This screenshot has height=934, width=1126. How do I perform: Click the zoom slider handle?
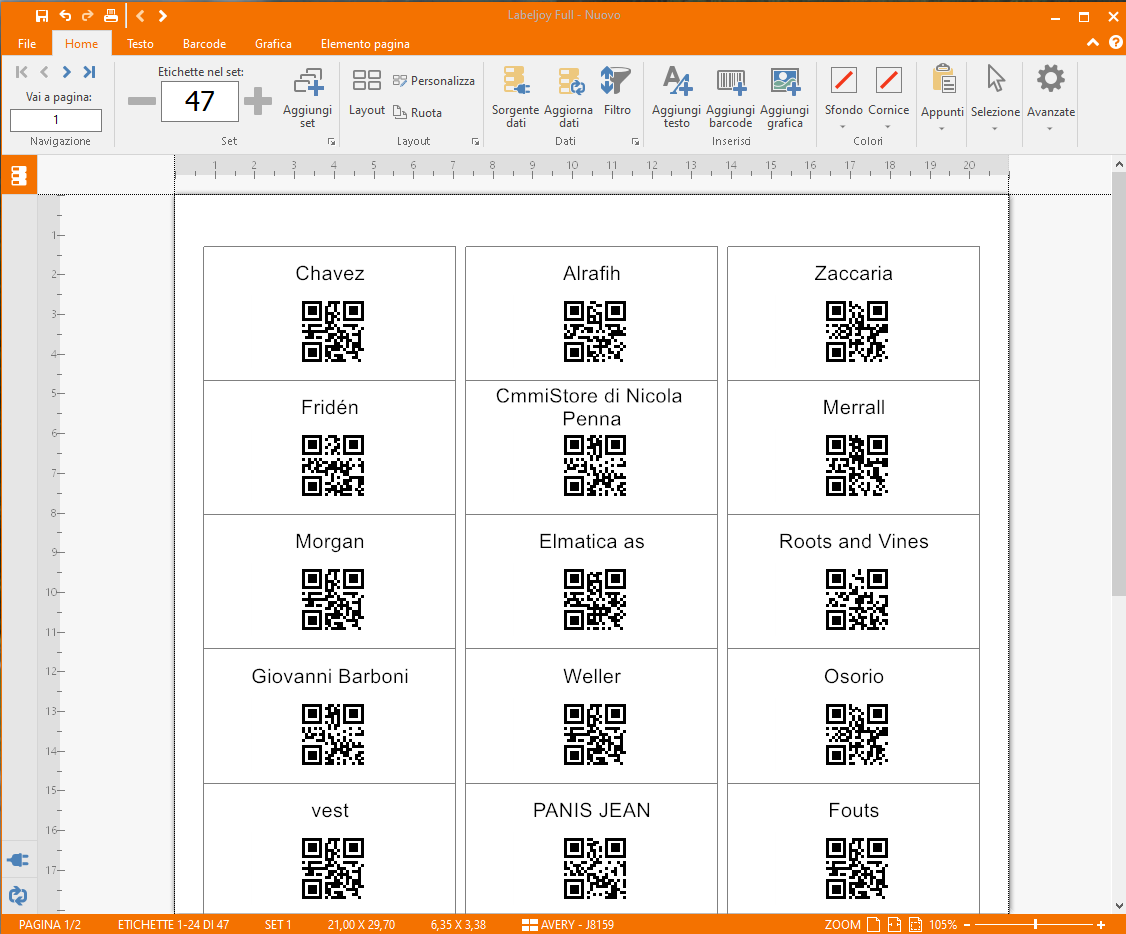pyautogui.click(x=1035, y=925)
